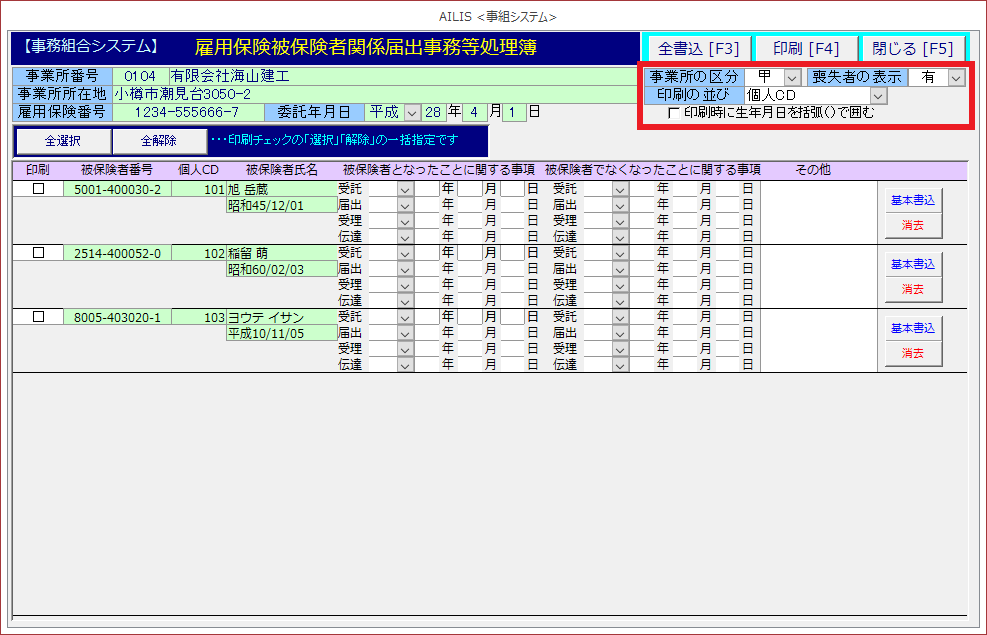
Task: Check print box for ヨウテ イサン
Action: click(39, 317)
